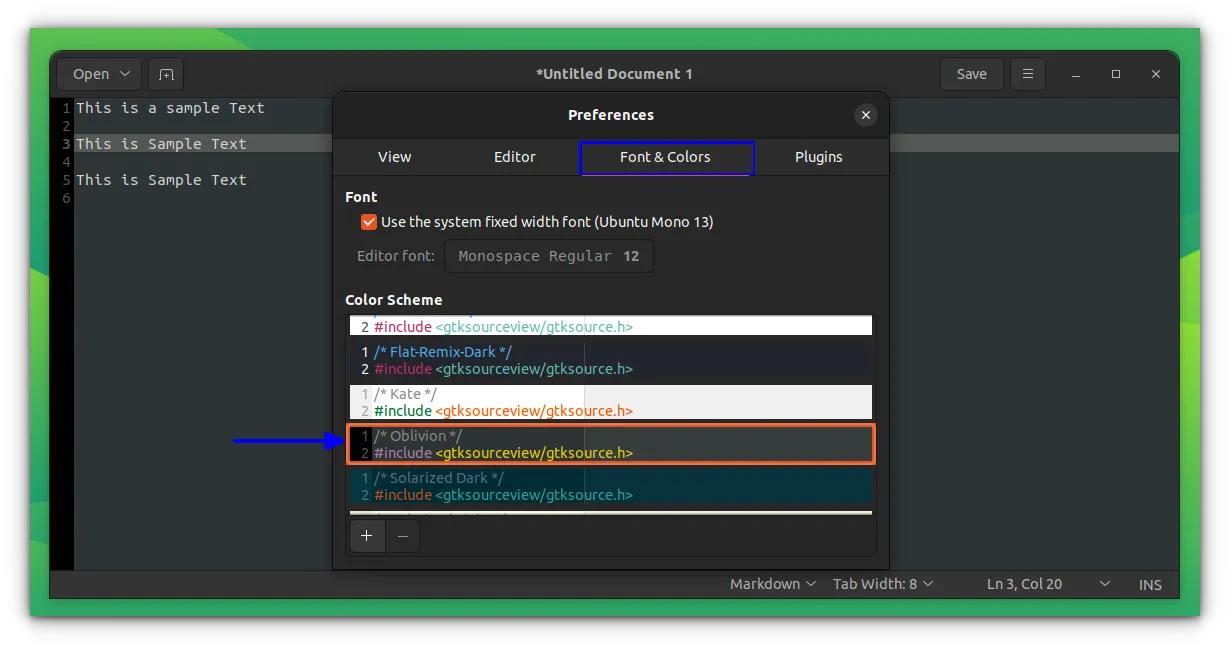Open the Plugins tab
This screenshot has width=1230, height=648.
[x=818, y=157]
